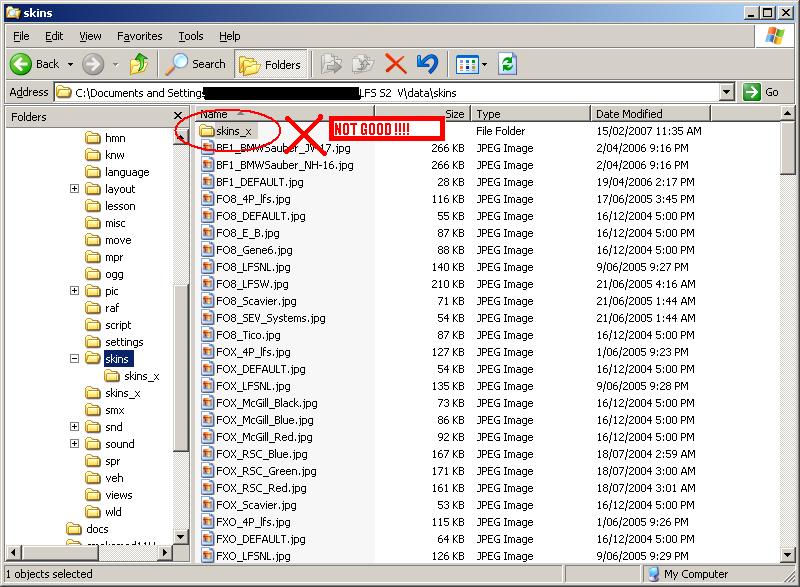Expand the snd folder tree node

coord(74,426)
